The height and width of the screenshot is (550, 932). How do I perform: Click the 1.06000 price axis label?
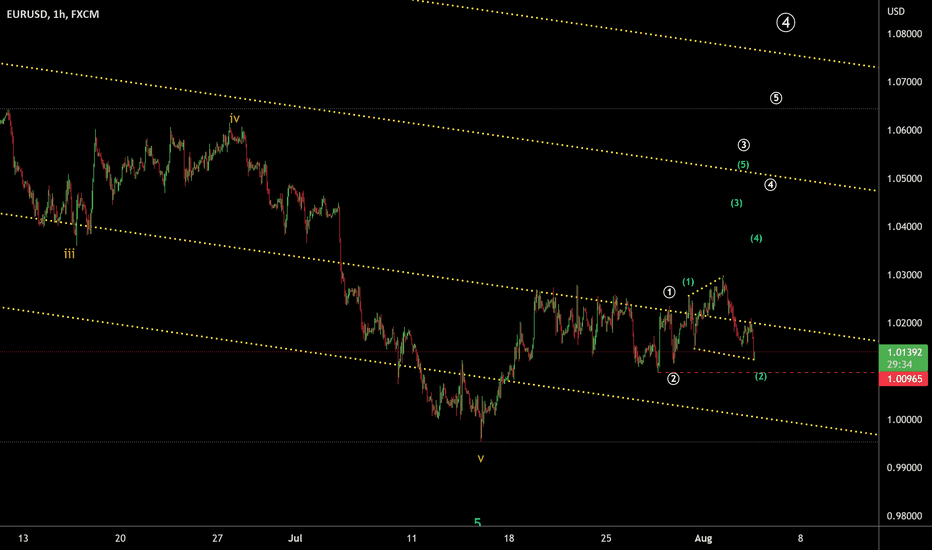pyautogui.click(x=905, y=130)
